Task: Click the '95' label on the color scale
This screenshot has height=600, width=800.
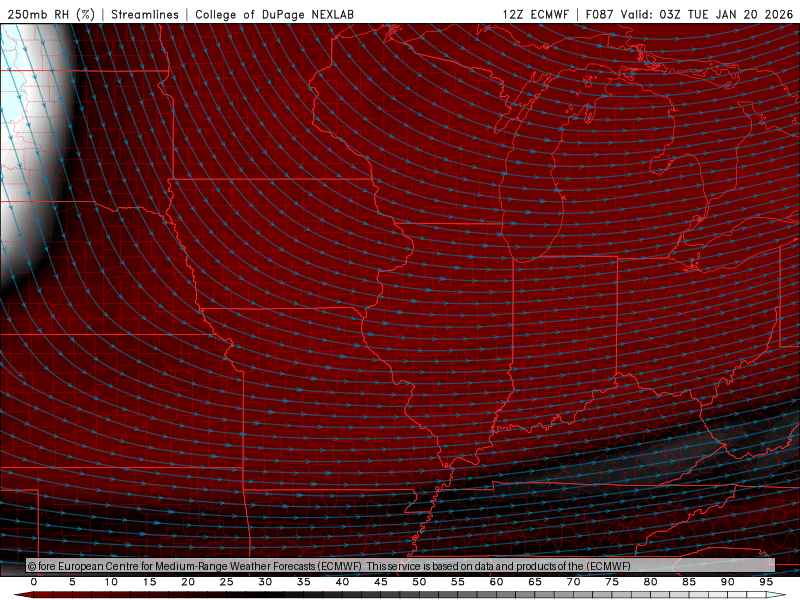Action: point(766,582)
